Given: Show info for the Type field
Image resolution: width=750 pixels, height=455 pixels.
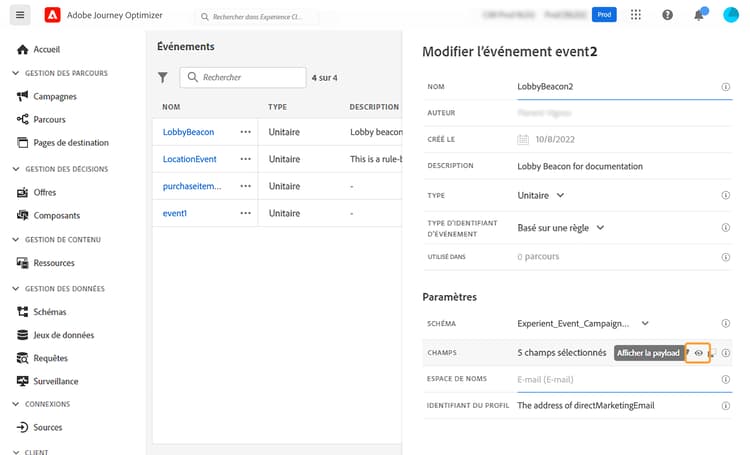Looking at the screenshot, I should [x=726, y=195].
